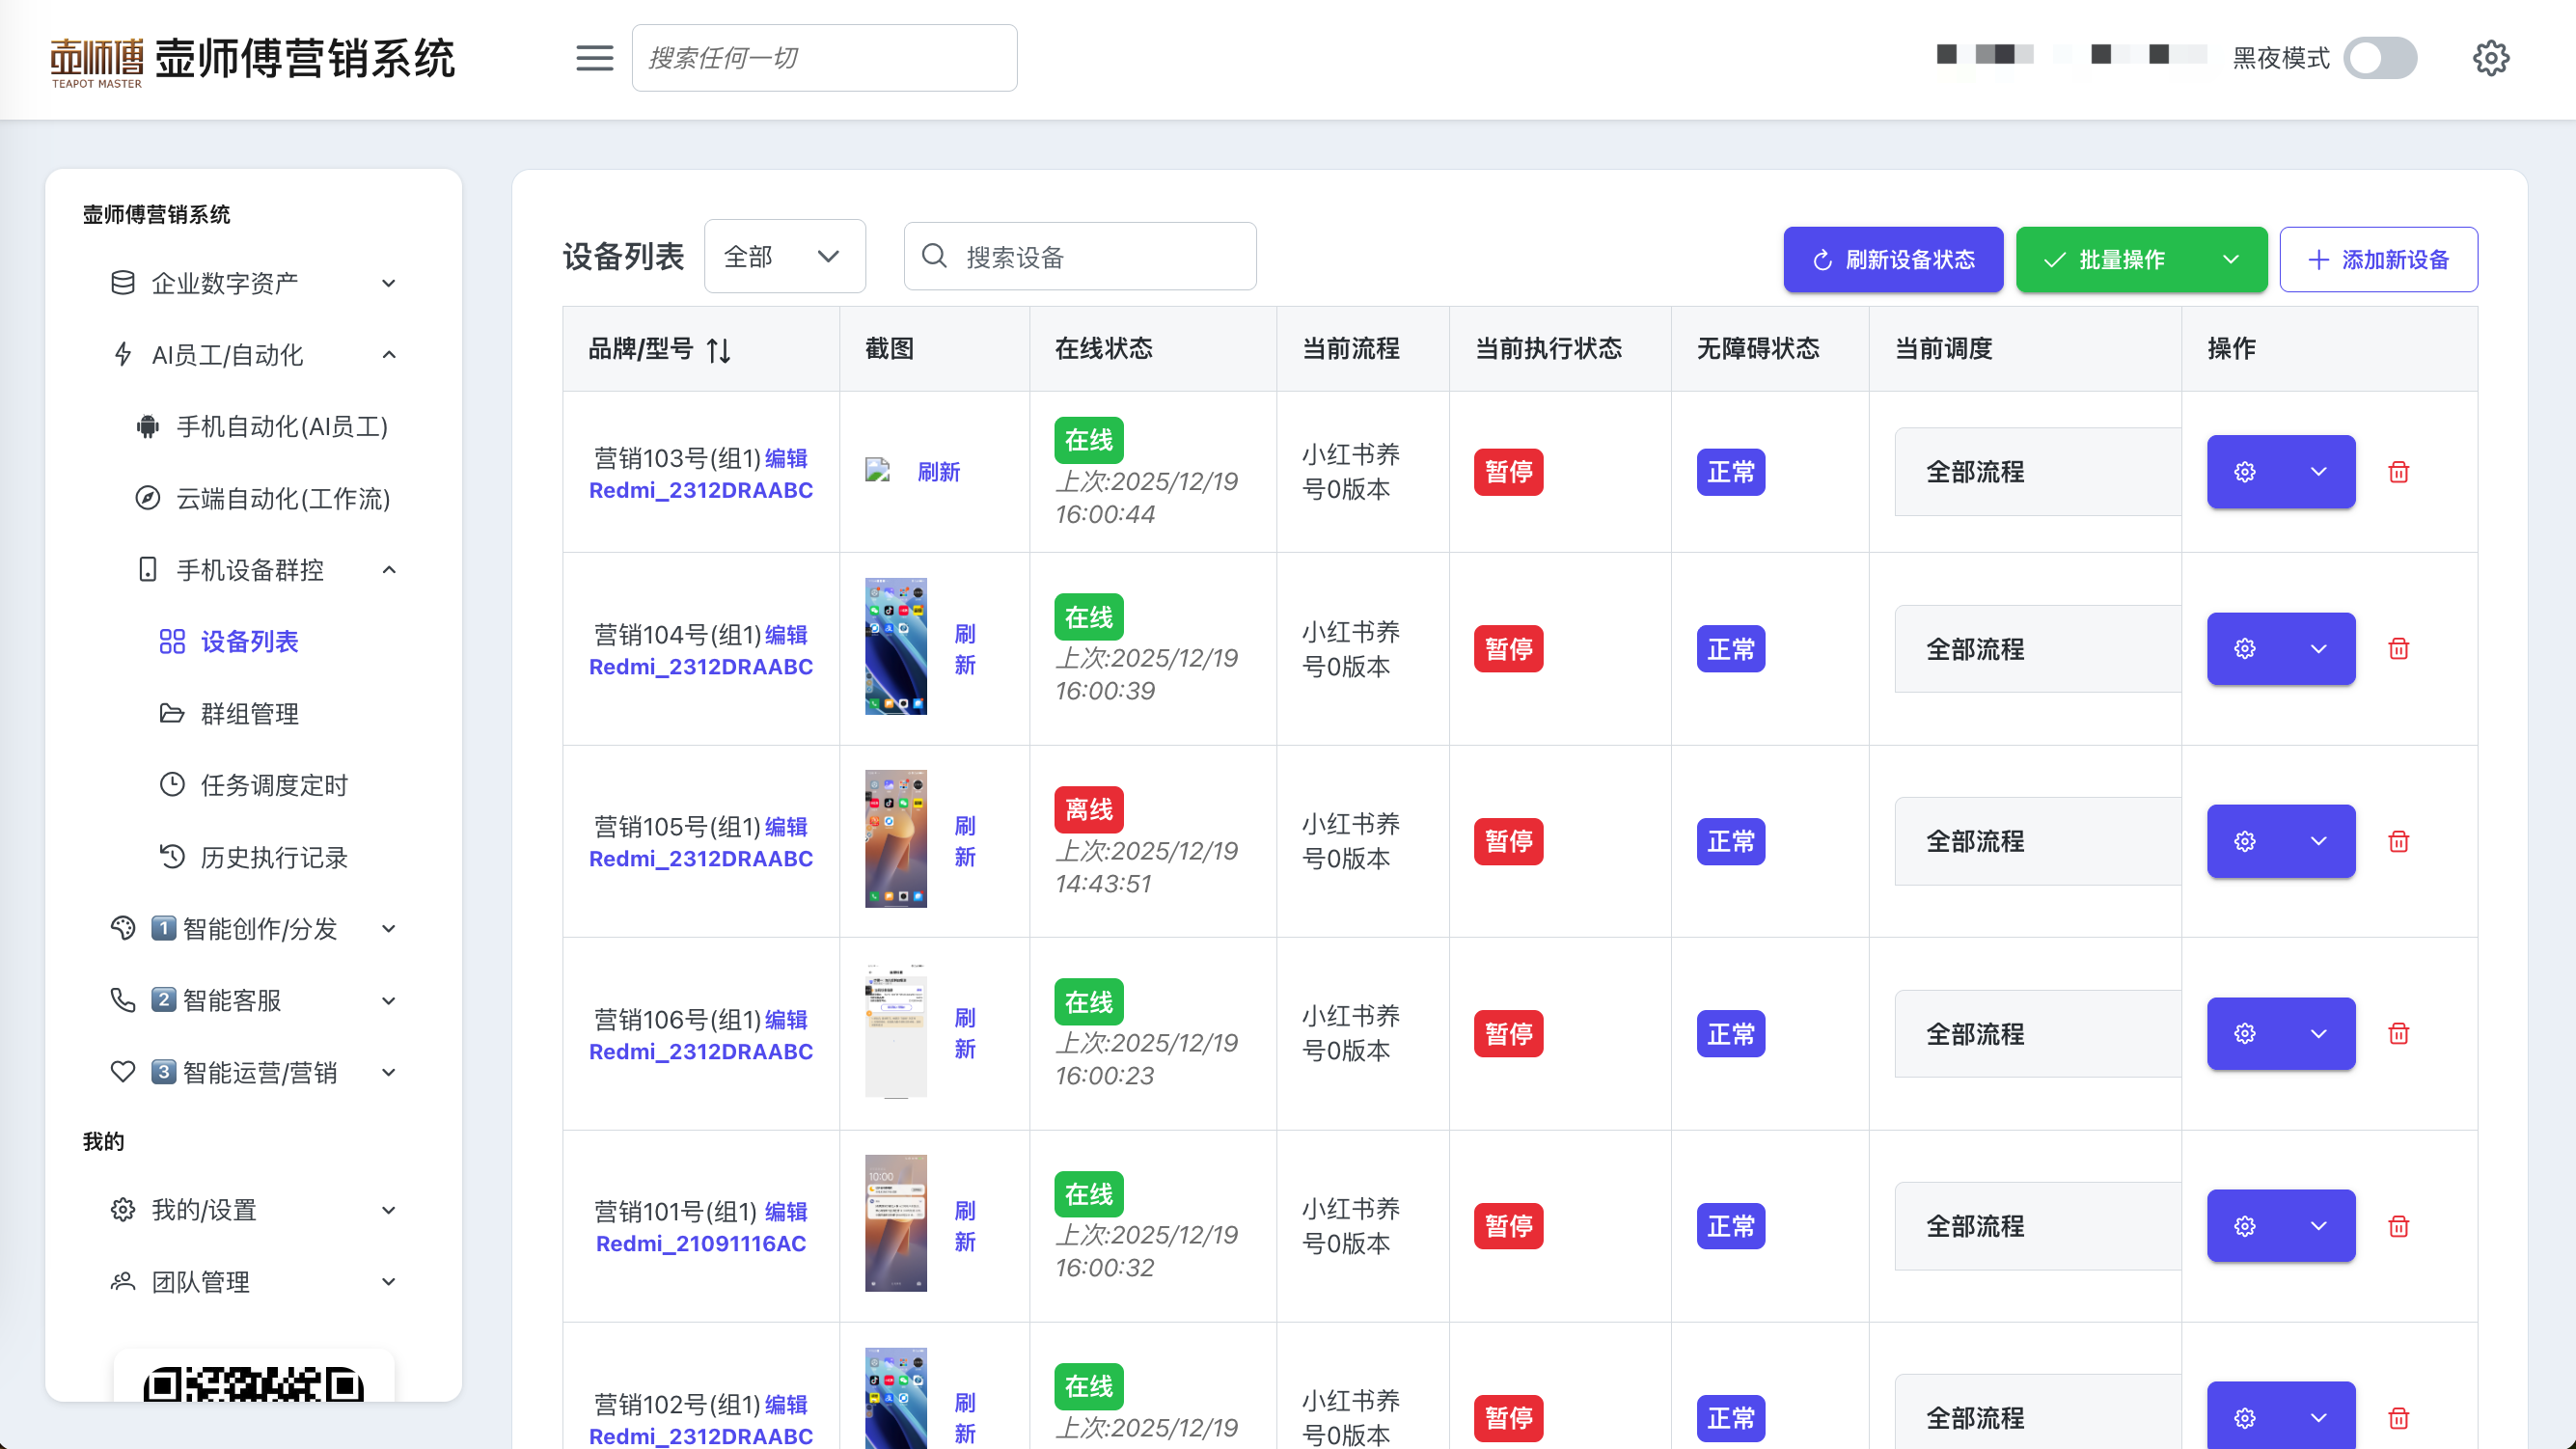
Task: Click the hamburger menu icon in header
Action: [594, 58]
